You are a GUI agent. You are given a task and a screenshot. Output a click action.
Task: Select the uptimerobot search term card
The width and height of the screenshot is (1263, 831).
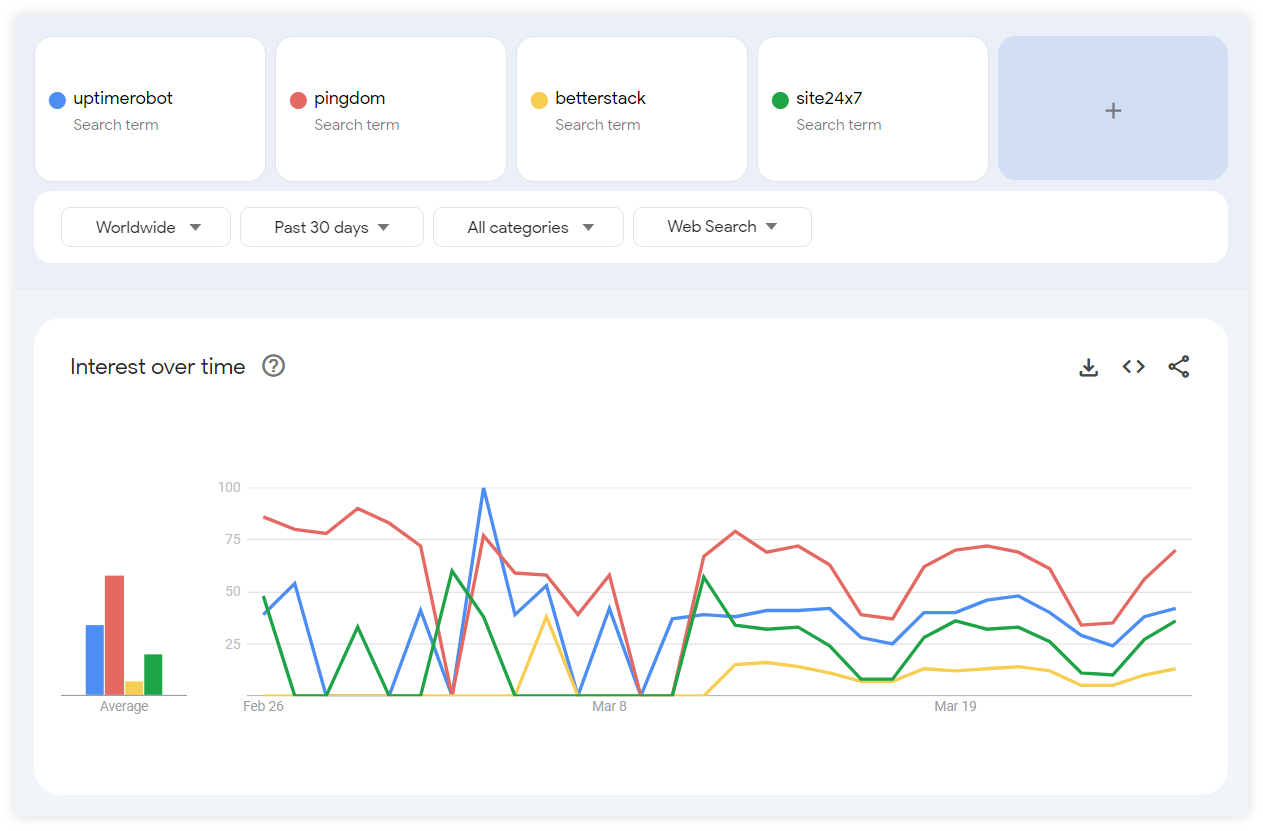(149, 108)
